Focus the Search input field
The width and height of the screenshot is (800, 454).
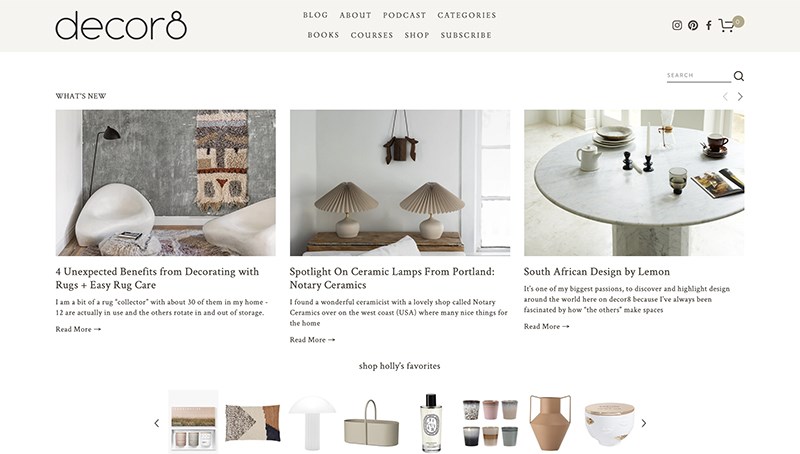click(698, 75)
